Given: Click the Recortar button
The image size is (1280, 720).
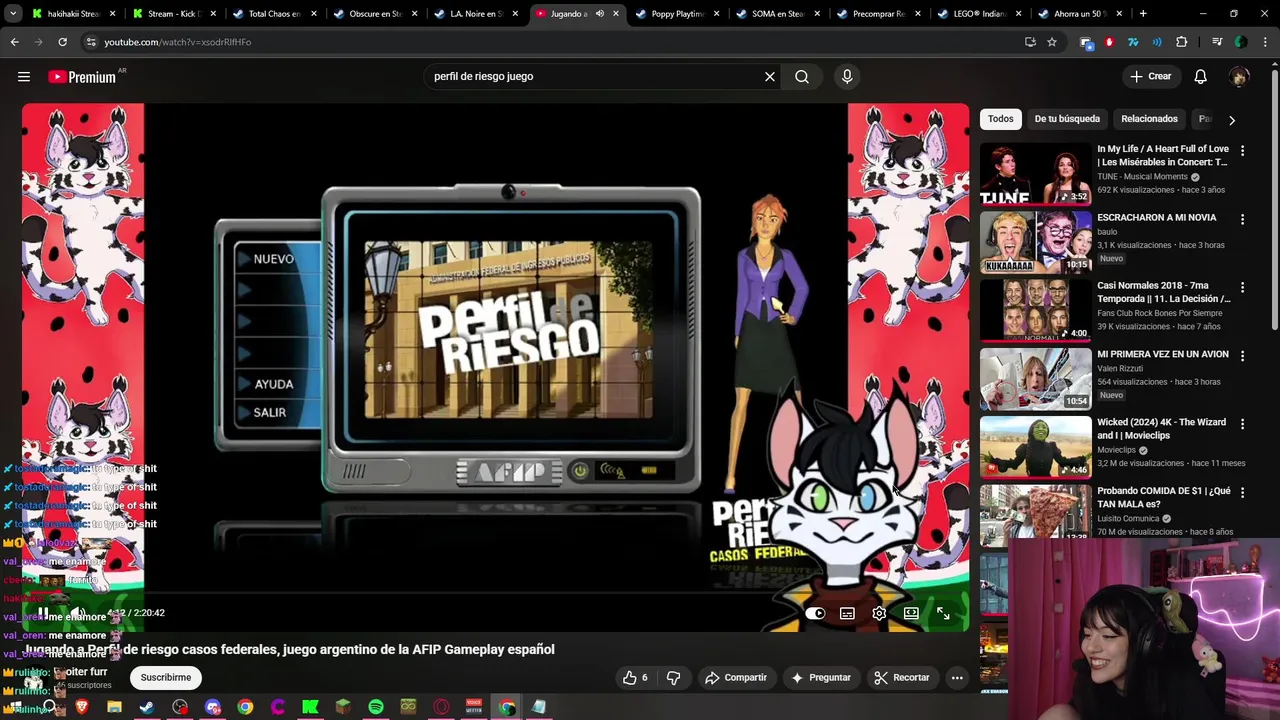Looking at the screenshot, I should coord(902,677).
